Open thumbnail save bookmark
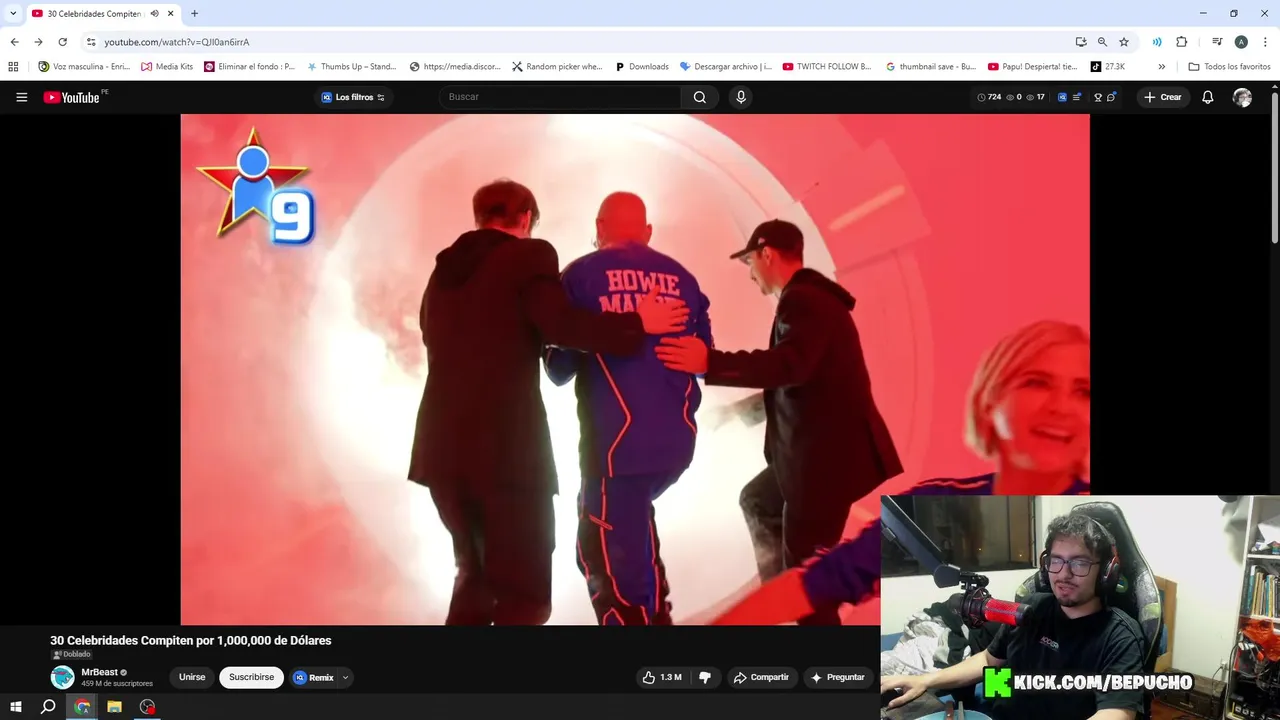This screenshot has width=1280, height=720. point(931,67)
